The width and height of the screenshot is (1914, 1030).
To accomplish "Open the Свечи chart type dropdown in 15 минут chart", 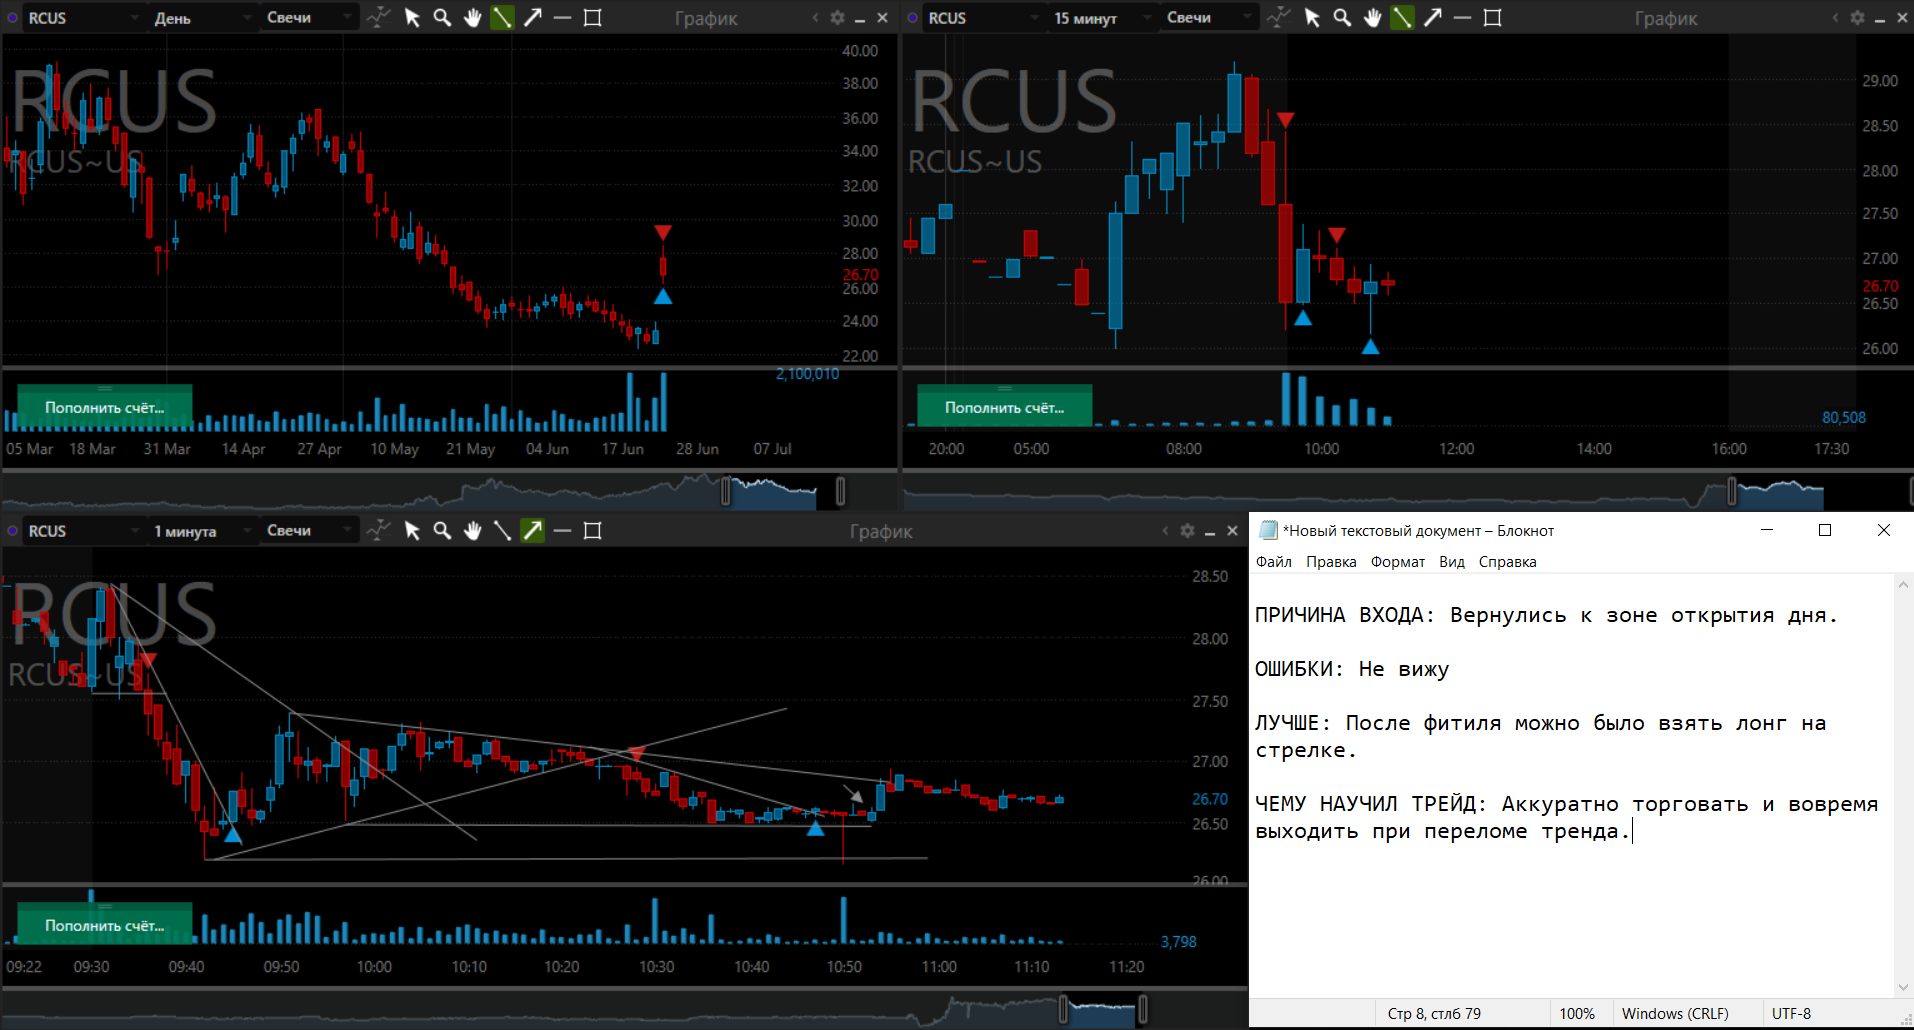I will 1209,18.
